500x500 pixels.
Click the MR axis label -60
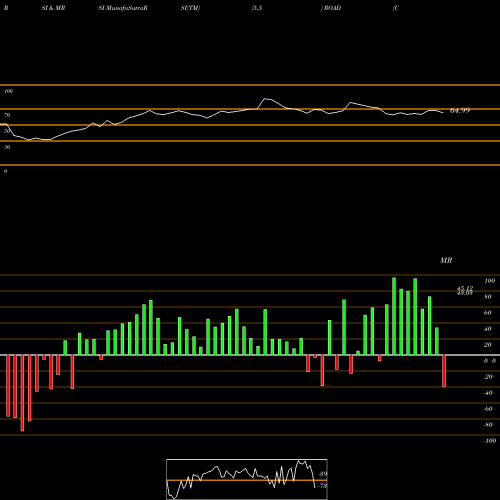click(x=488, y=409)
